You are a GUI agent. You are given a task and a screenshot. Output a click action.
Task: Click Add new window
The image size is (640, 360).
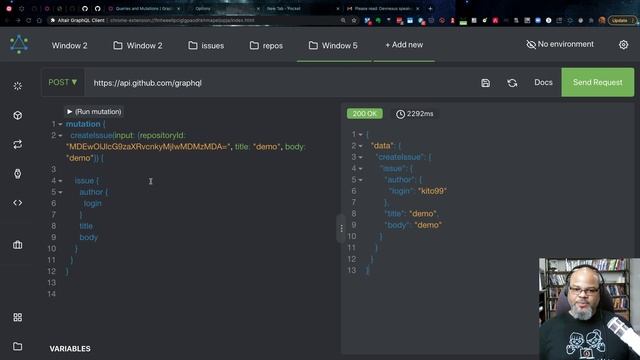point(404,45)
